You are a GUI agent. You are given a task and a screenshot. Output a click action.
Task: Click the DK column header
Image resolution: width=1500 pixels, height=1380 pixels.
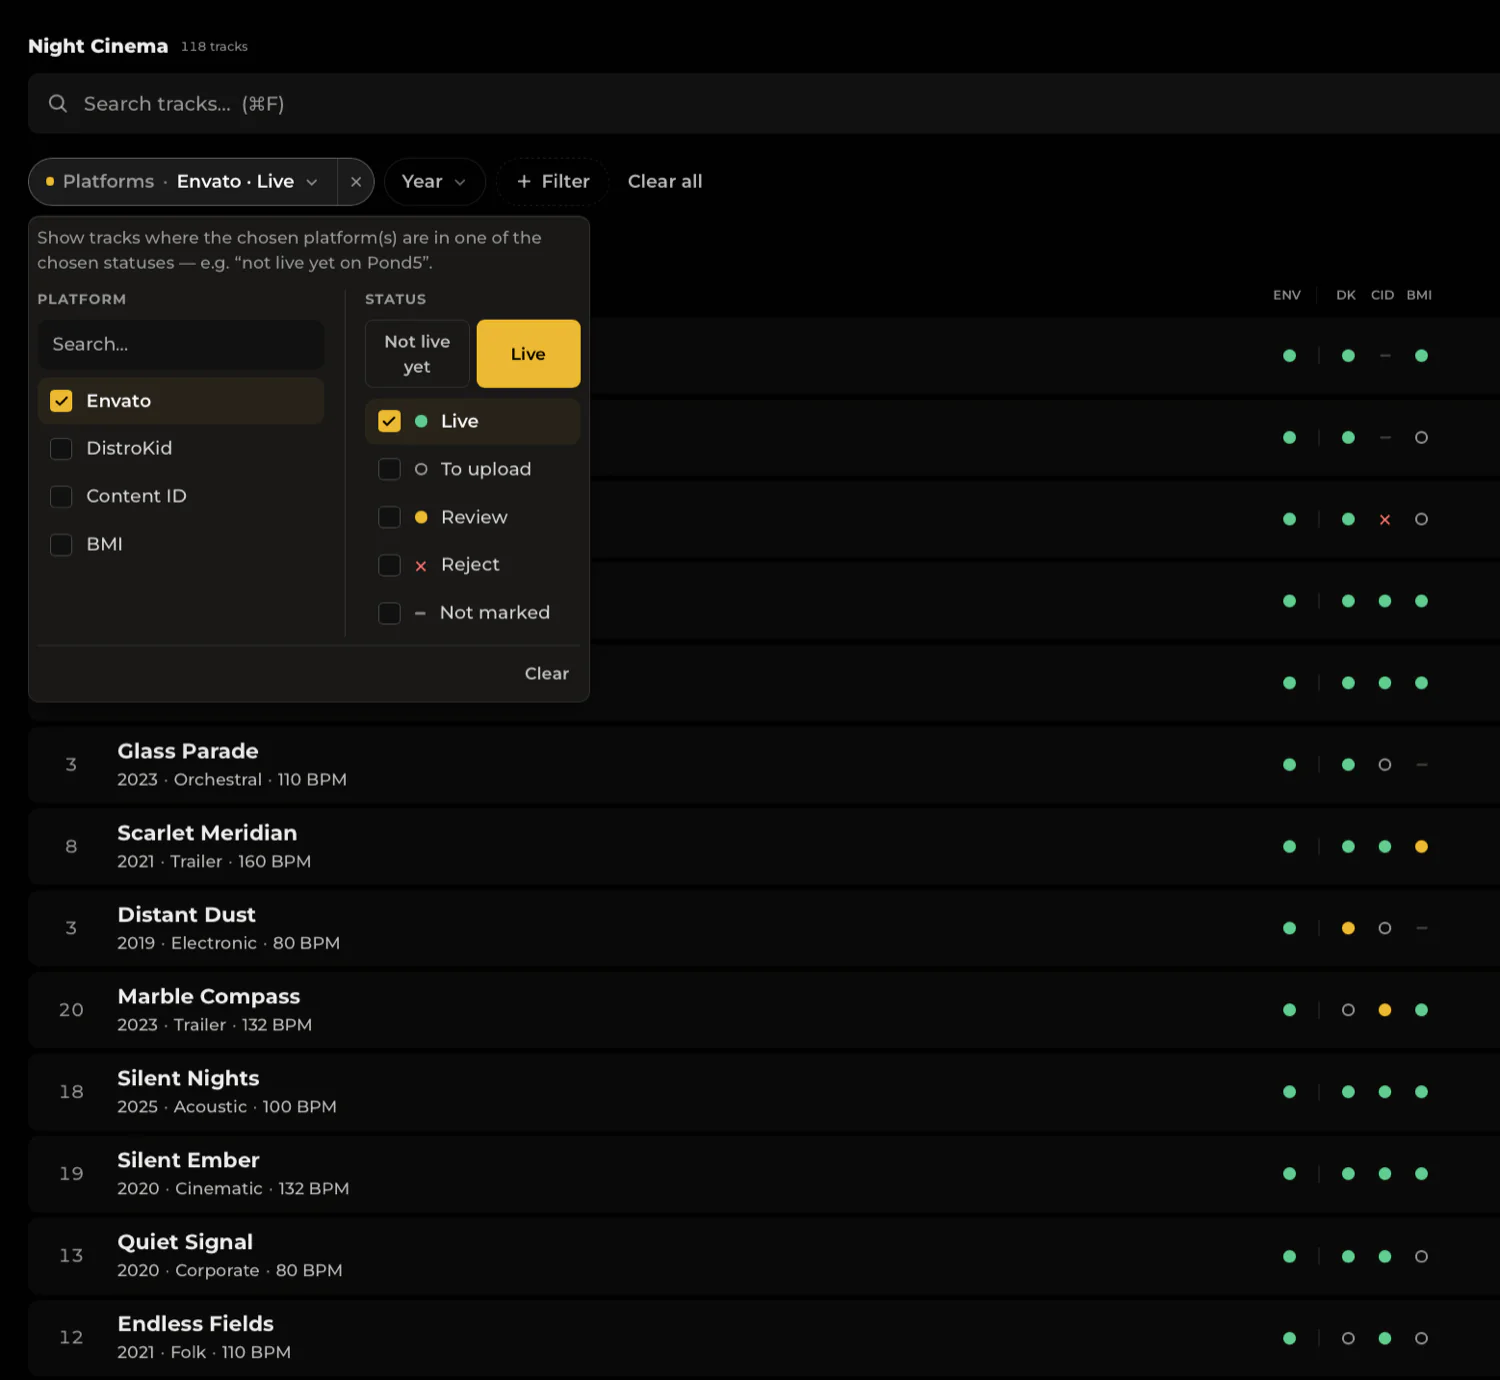click(x=1346, y=295)
